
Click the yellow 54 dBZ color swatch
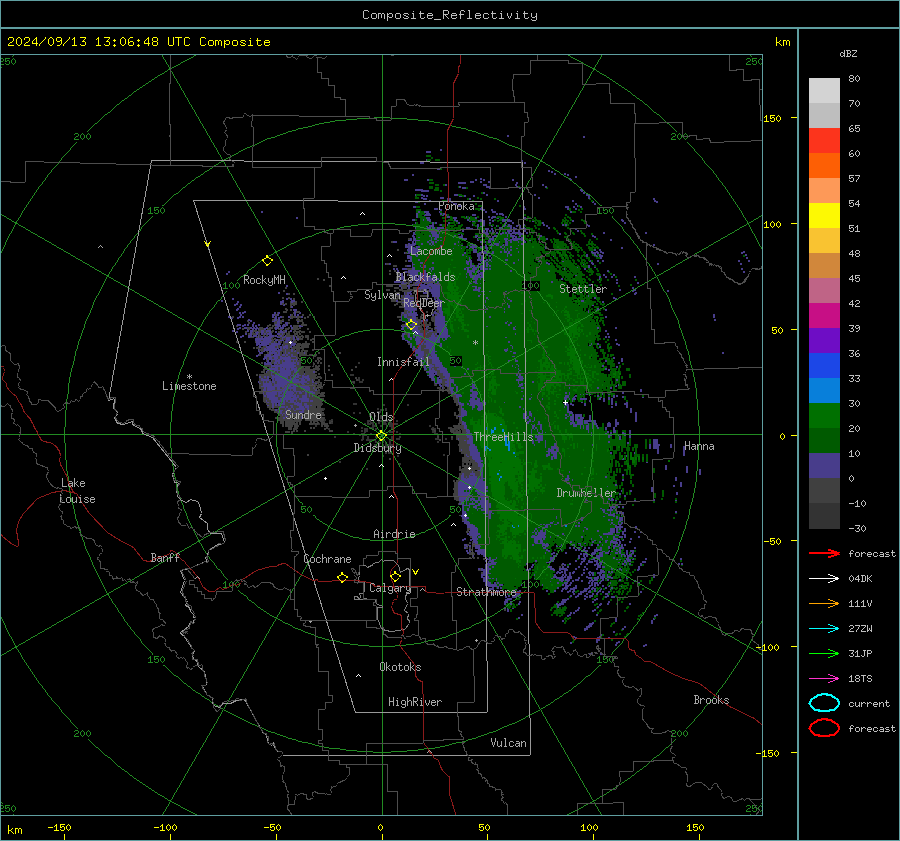824,216
